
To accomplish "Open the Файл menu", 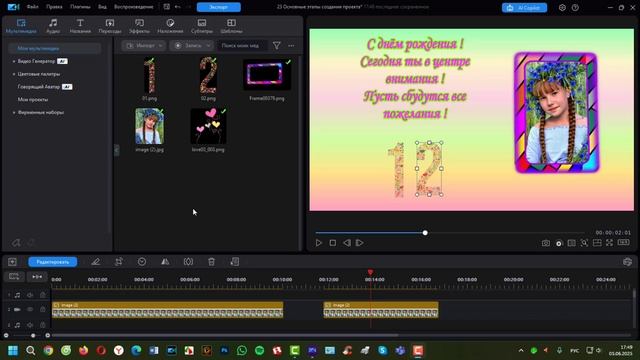I will (x=32, y=7).
